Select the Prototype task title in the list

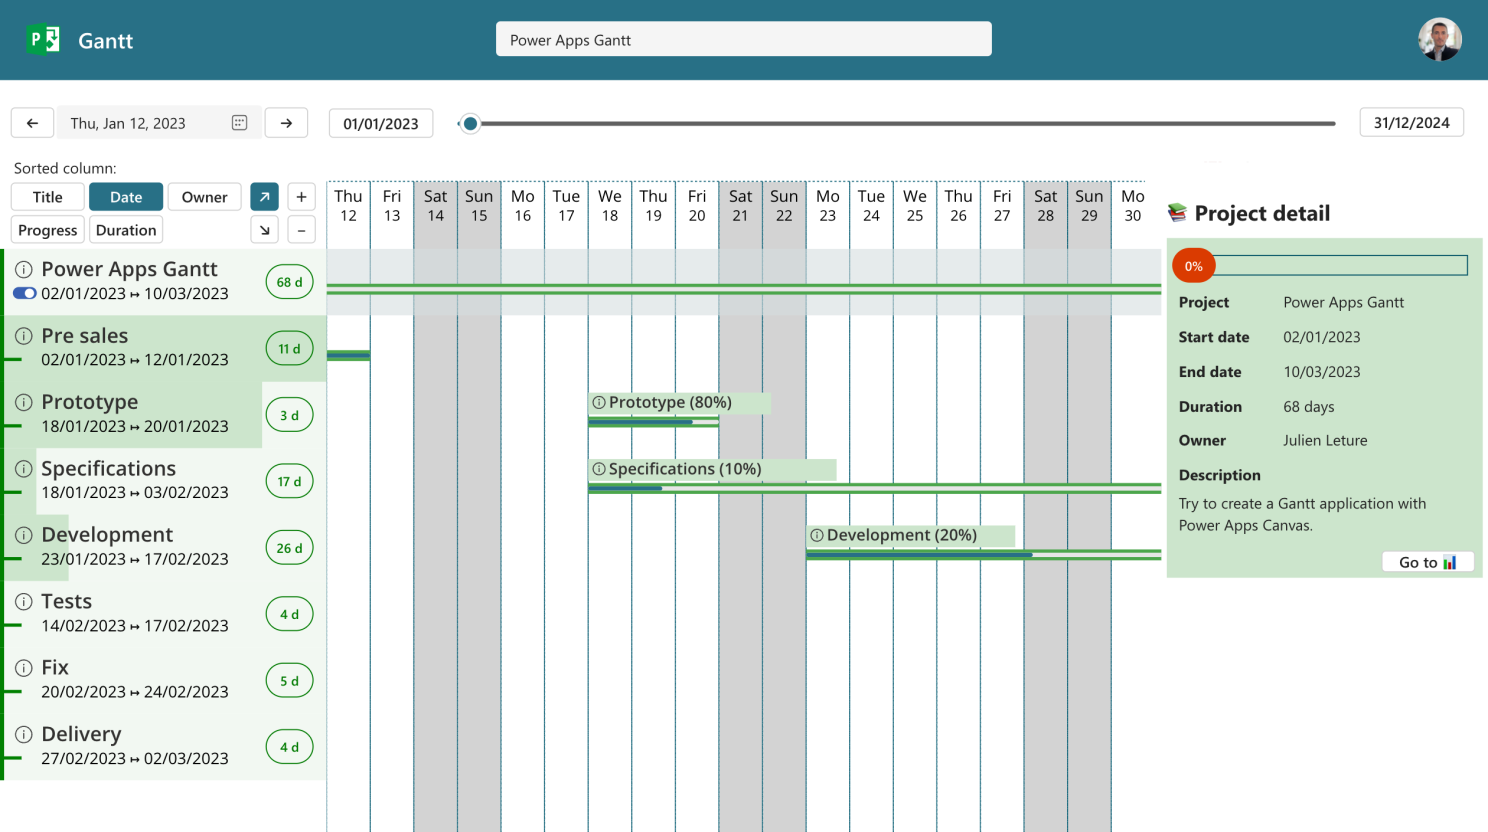[x=90, y=402]
